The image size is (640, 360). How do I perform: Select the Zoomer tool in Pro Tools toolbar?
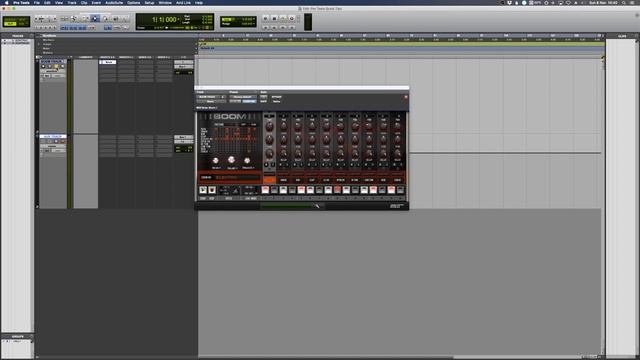pyautogui.click(x=64, y=19)
